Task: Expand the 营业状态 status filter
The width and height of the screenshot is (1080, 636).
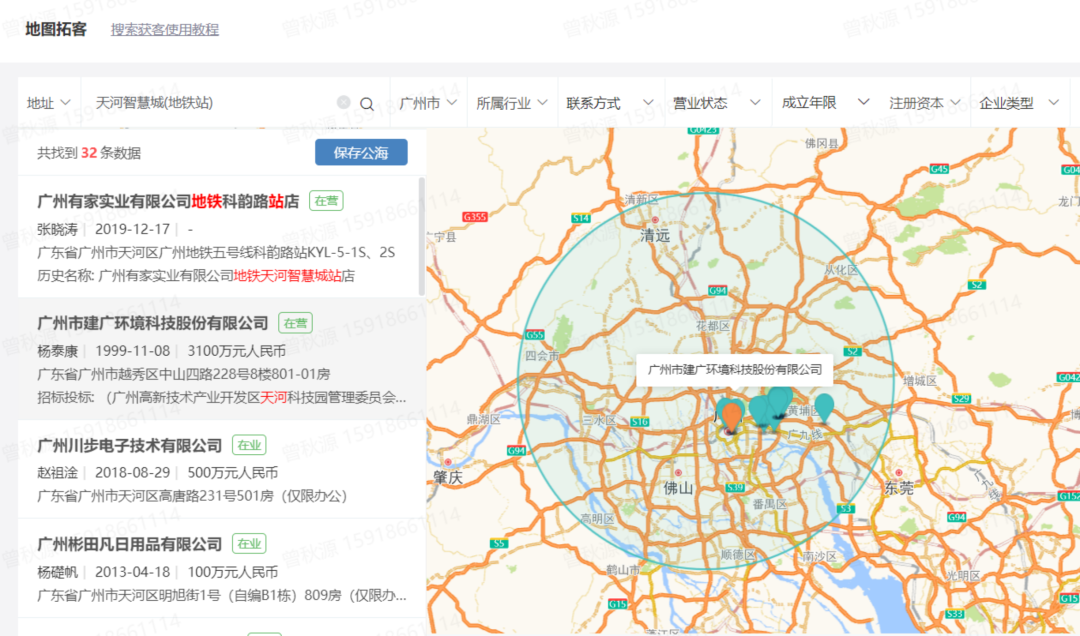Action: pyautogui.click(x=717, y=101)
